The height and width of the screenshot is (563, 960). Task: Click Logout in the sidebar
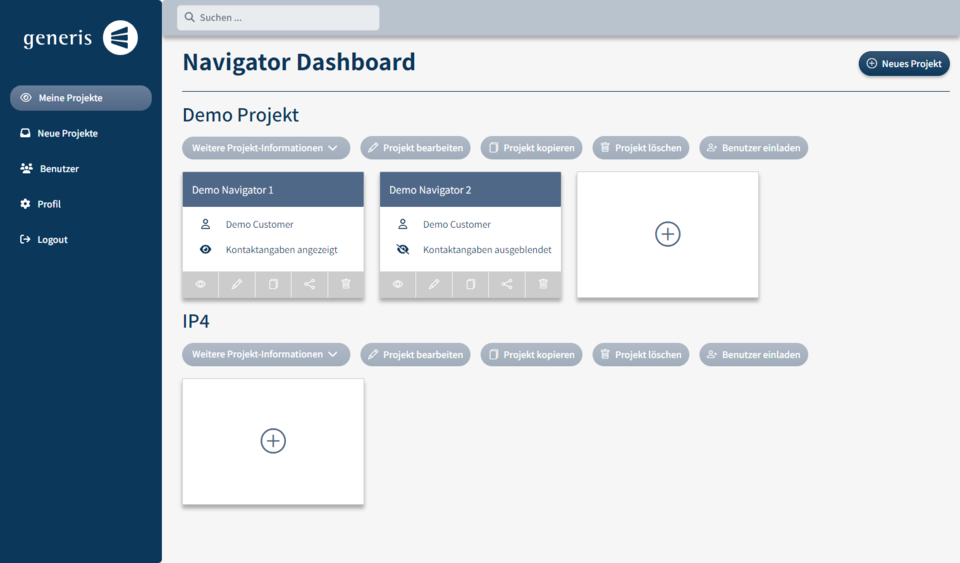[43, 240]
